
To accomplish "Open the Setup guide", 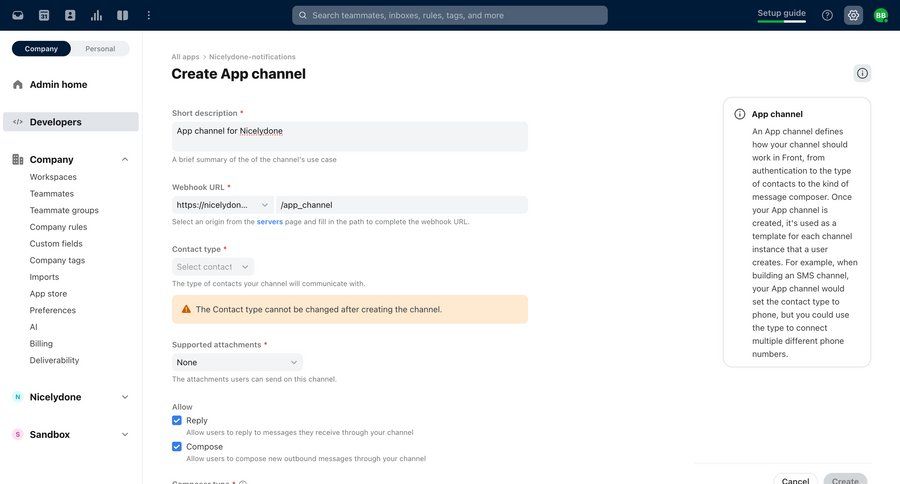I will (x=781, y=13).
